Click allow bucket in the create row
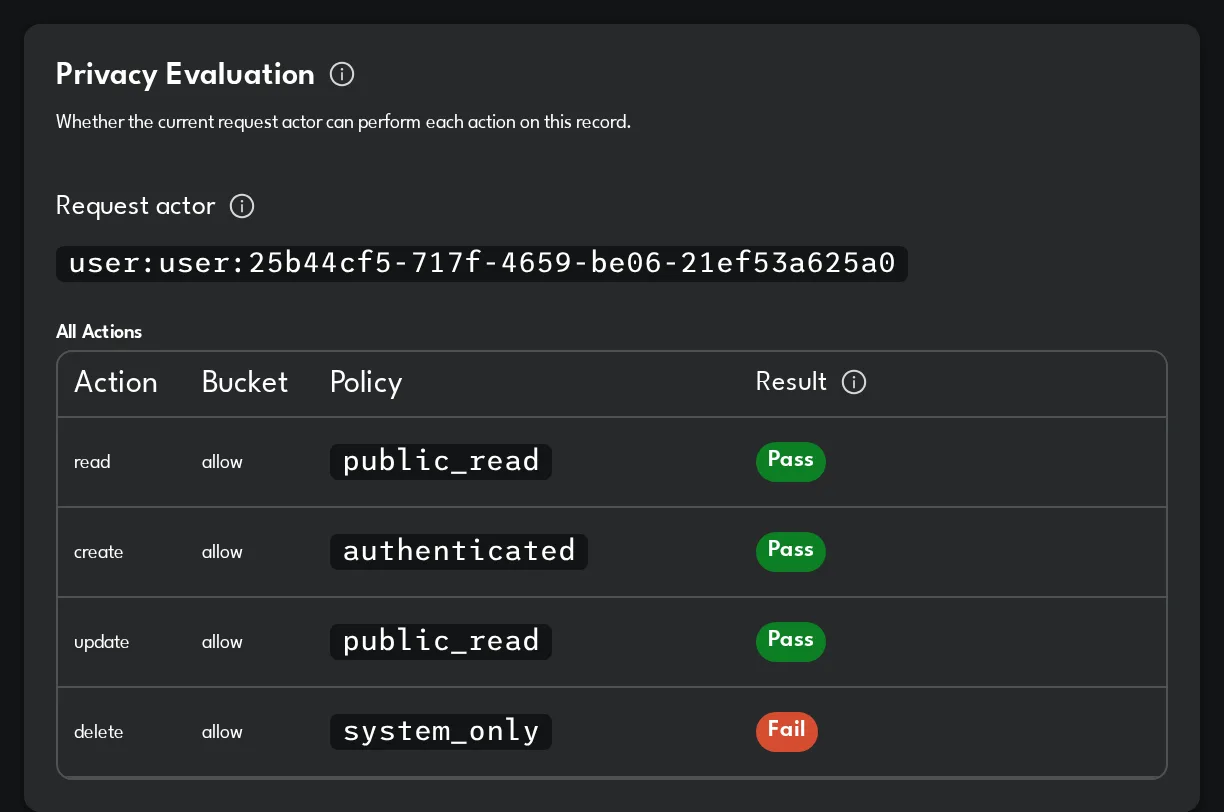This screenshot has width=1224, height=812. tap(222, 552)
